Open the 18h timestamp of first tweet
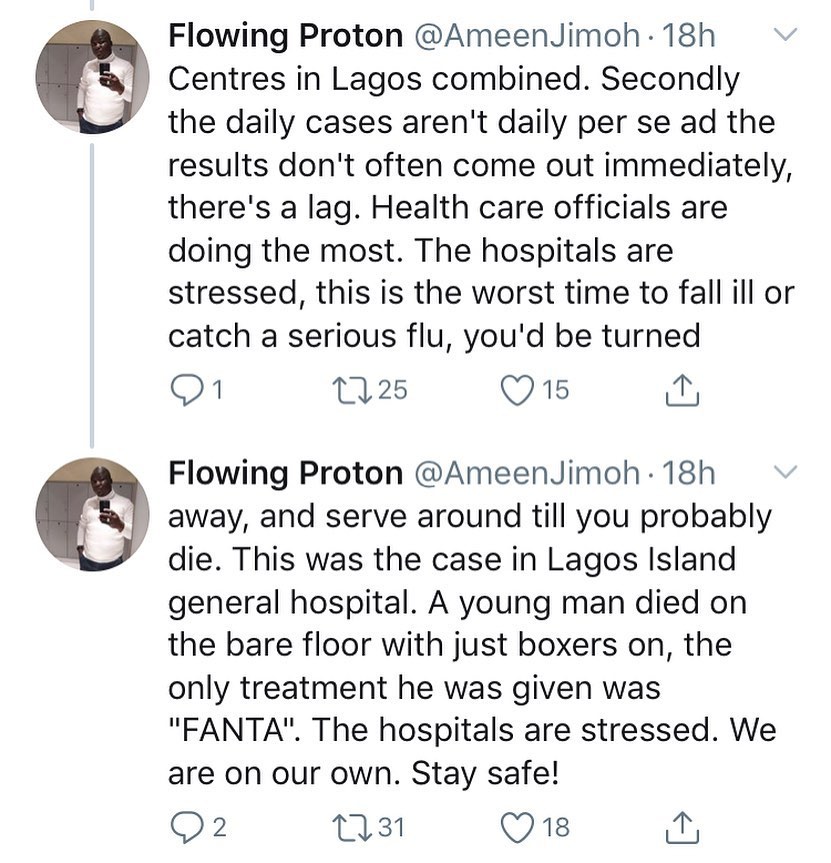This screenshot has width=831, height=863. click(690, 36)
